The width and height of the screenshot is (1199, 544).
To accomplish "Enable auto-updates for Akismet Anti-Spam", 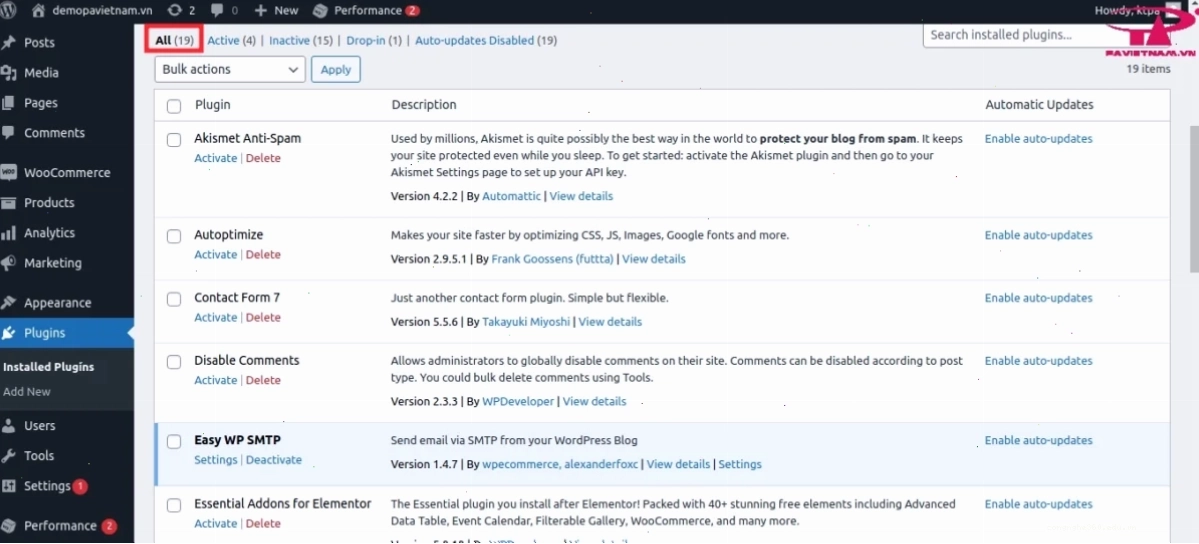I will [x=1038, y=138].
